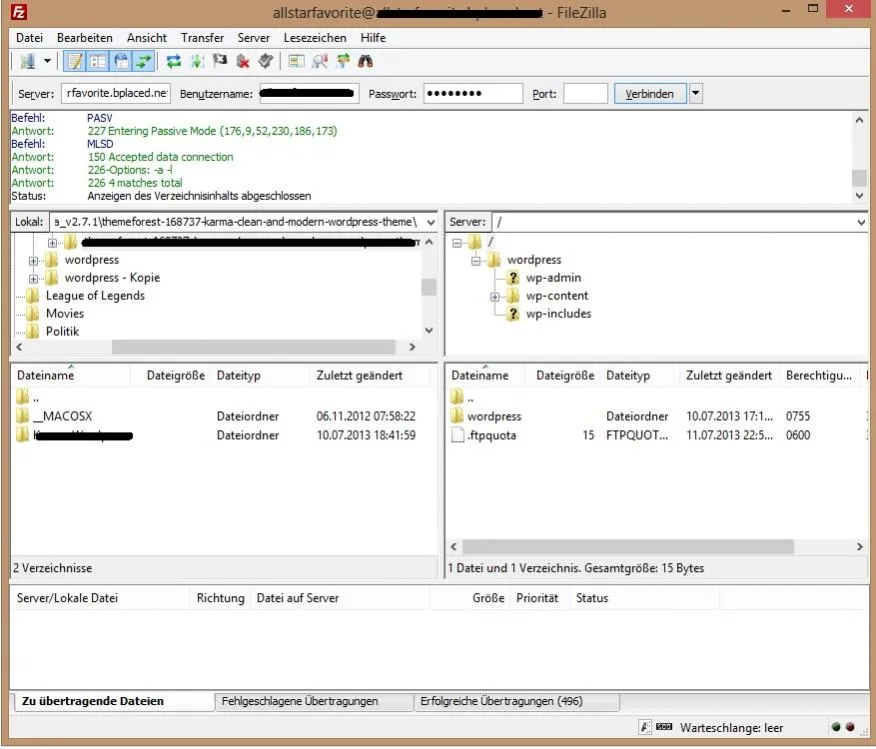Screen dimensions: 876x749
Task: Click the process queue green arrows icon
Action: [197, 61]
